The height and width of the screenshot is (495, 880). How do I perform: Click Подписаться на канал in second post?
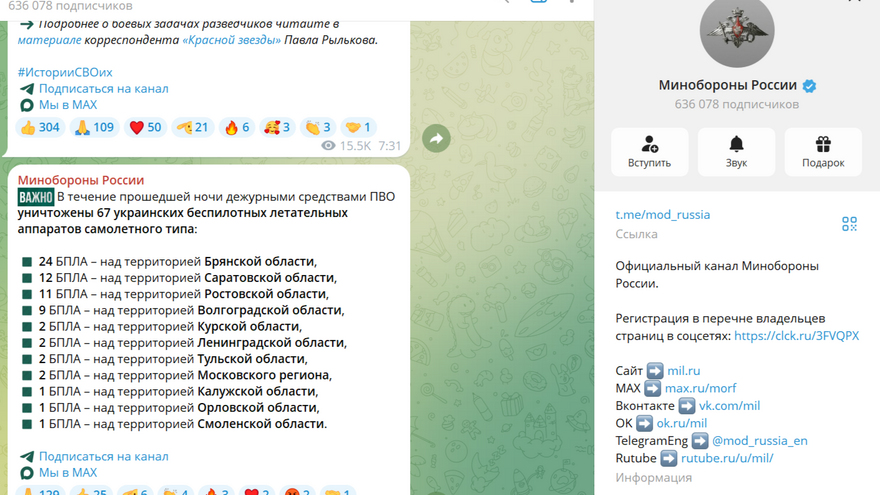tap(103, 456)
